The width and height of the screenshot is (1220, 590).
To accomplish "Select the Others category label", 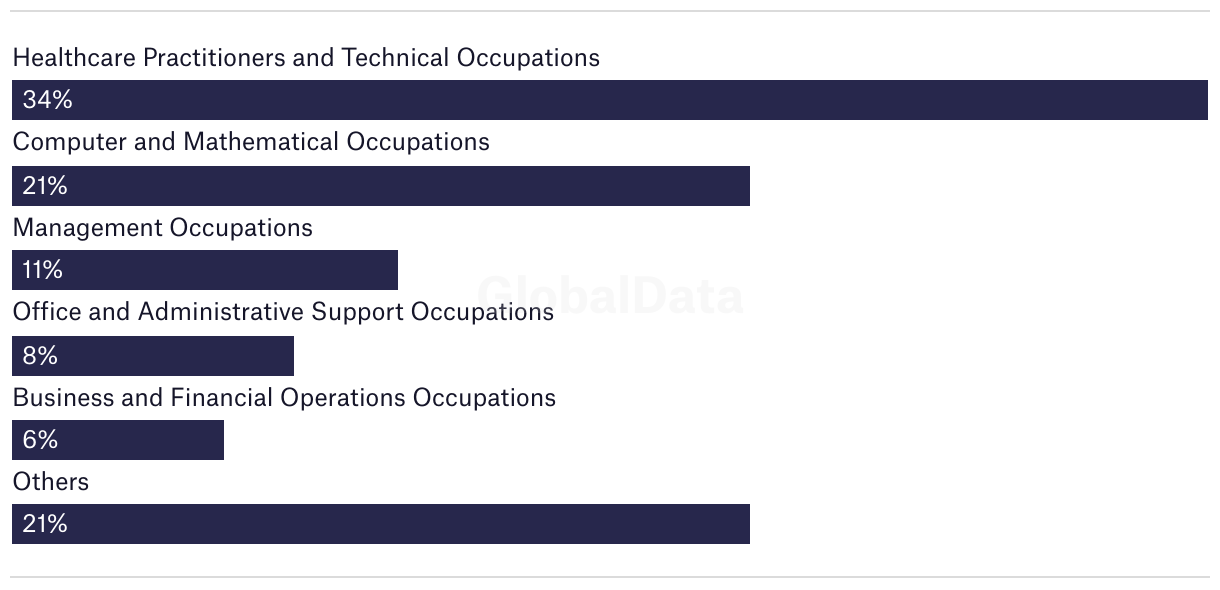I will (51, 482).
